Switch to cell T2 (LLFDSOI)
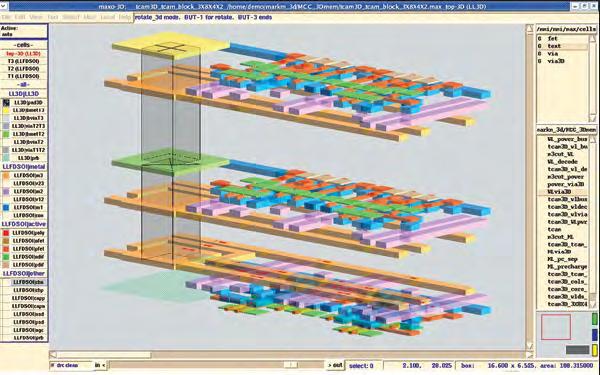Image resolution: width=600 pixels, height=375 pixels. [x=24, y=69]
